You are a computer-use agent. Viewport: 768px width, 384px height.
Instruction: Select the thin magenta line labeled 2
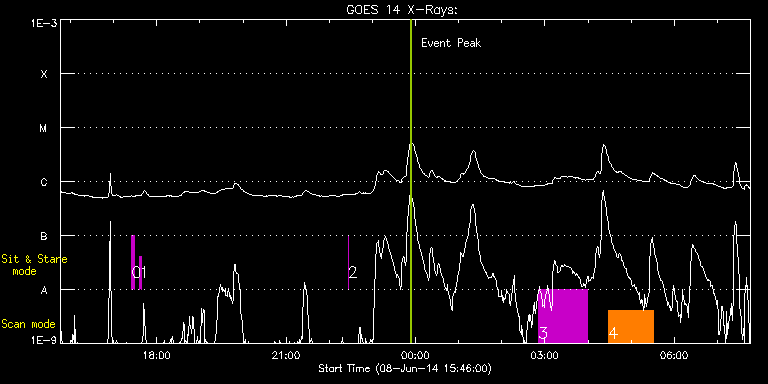click(348, 263)
